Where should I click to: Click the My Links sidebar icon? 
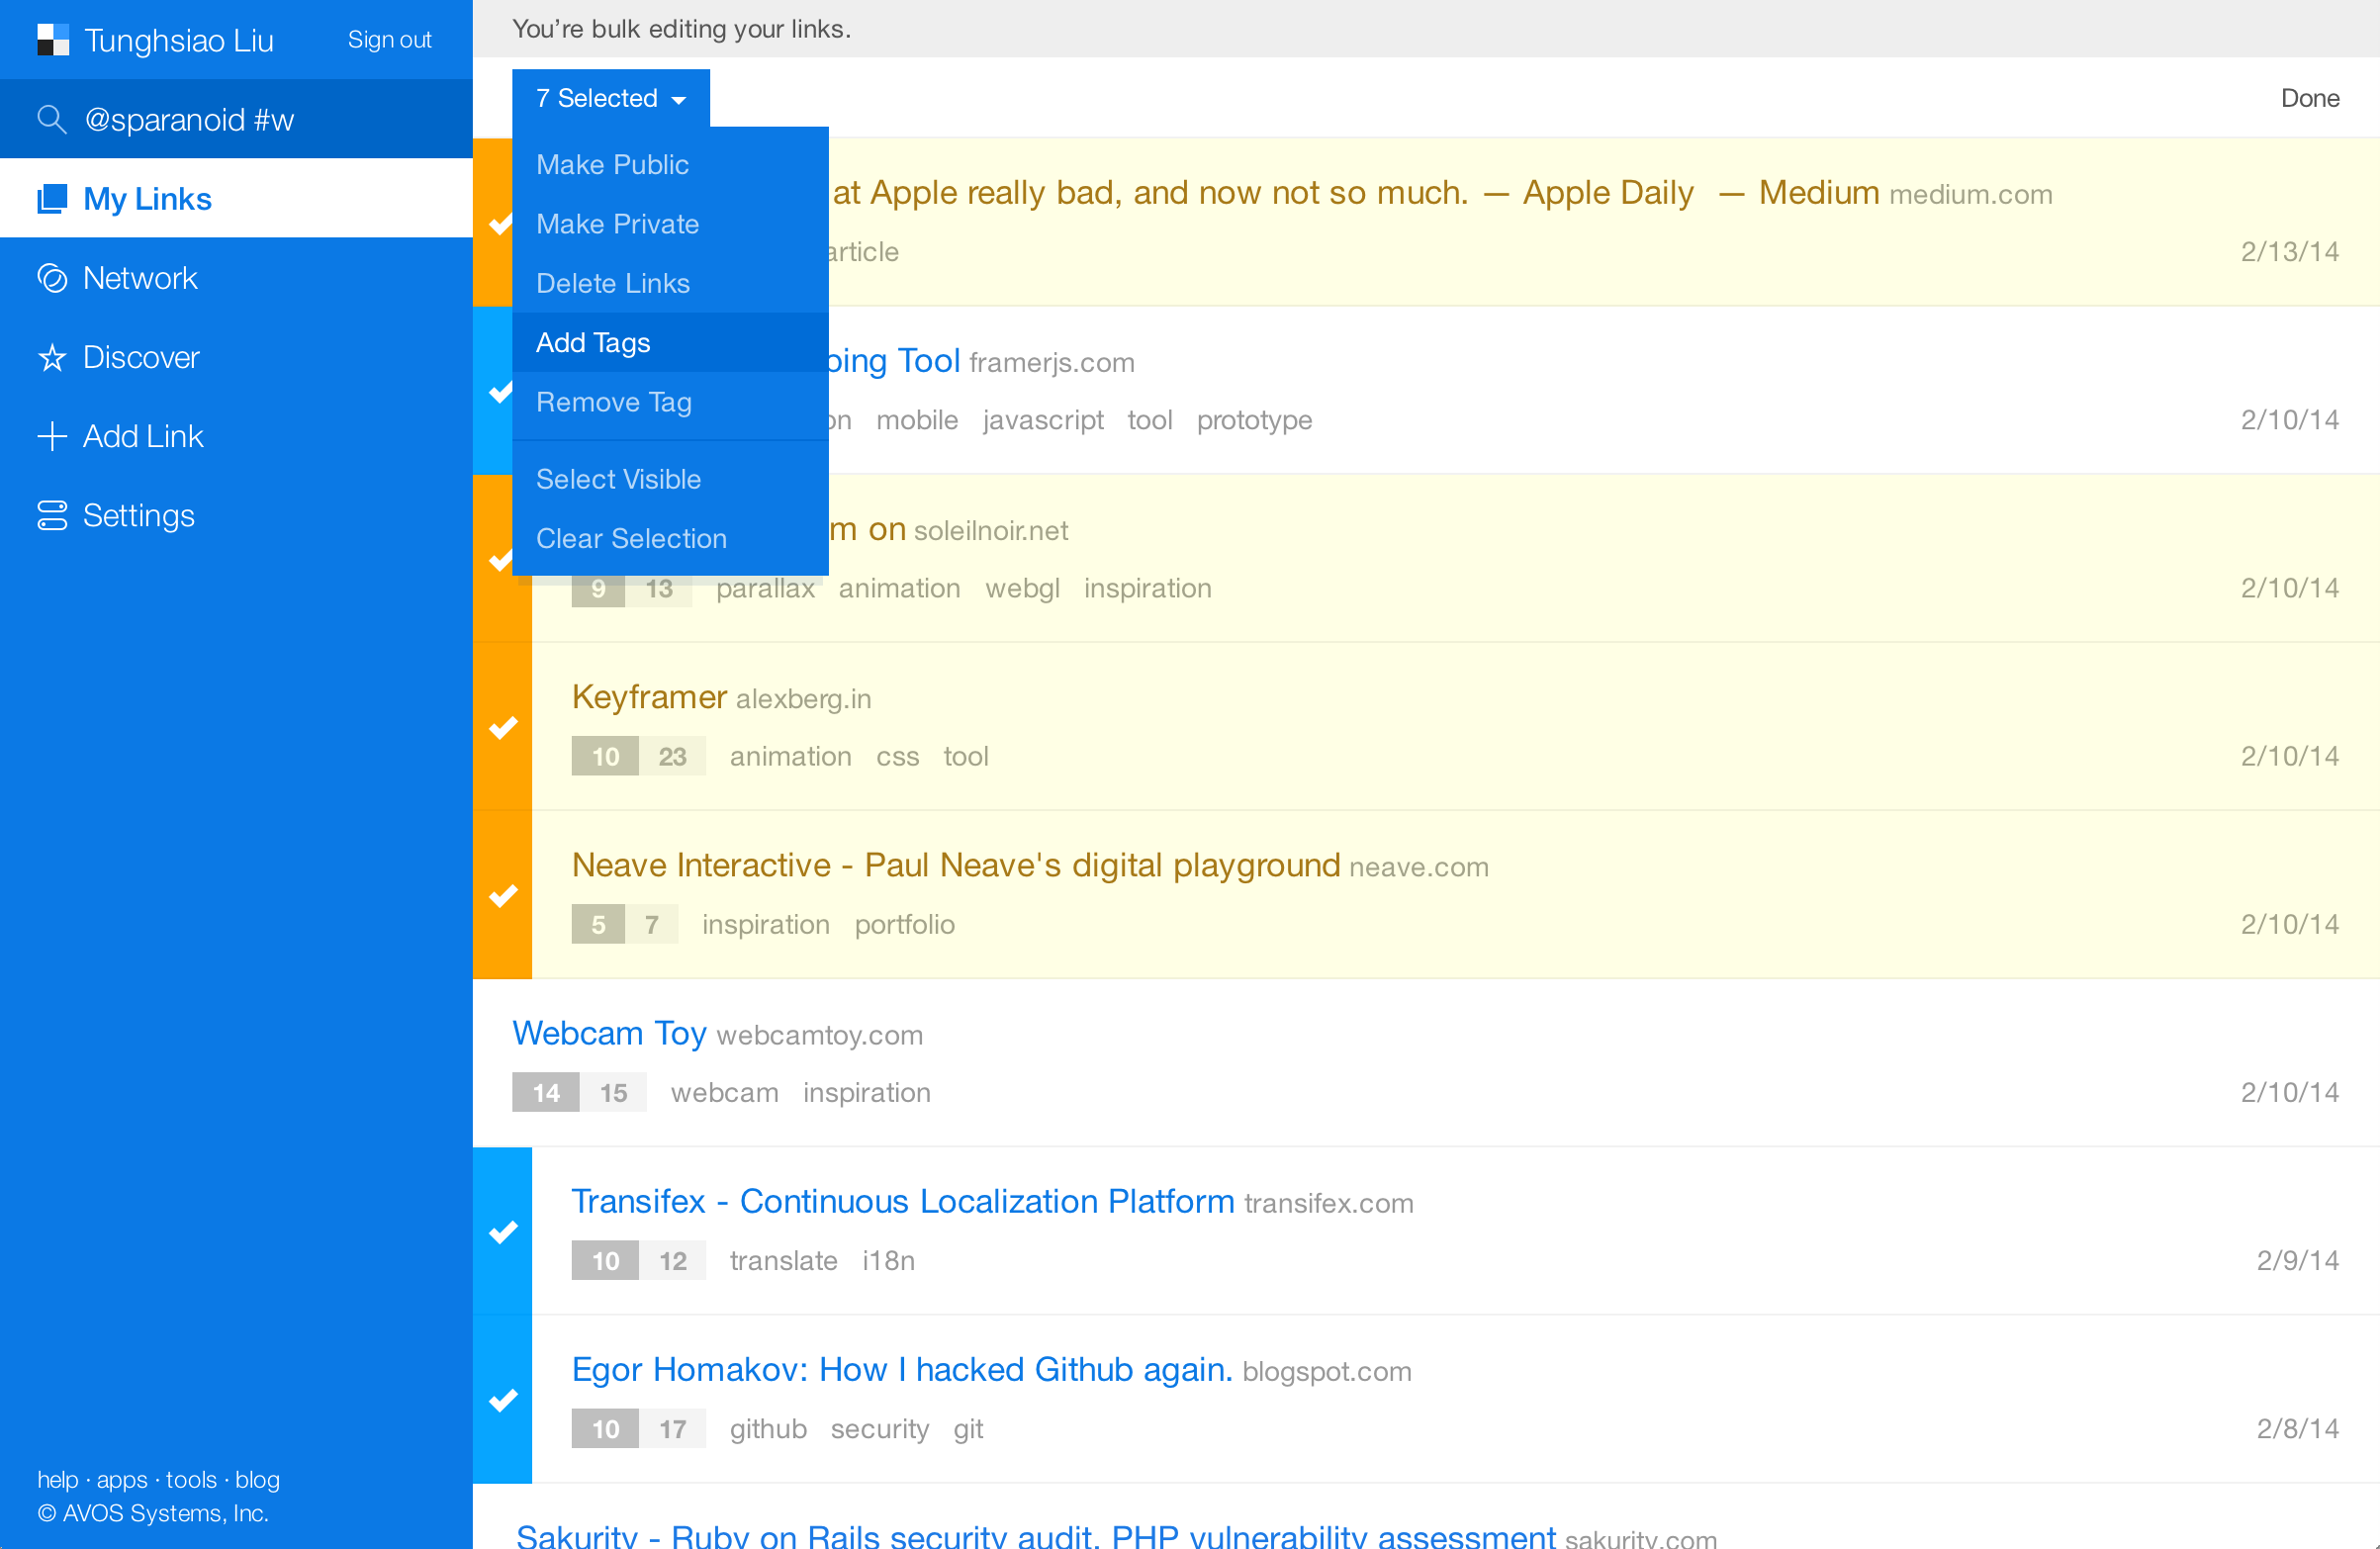(52, 198)
